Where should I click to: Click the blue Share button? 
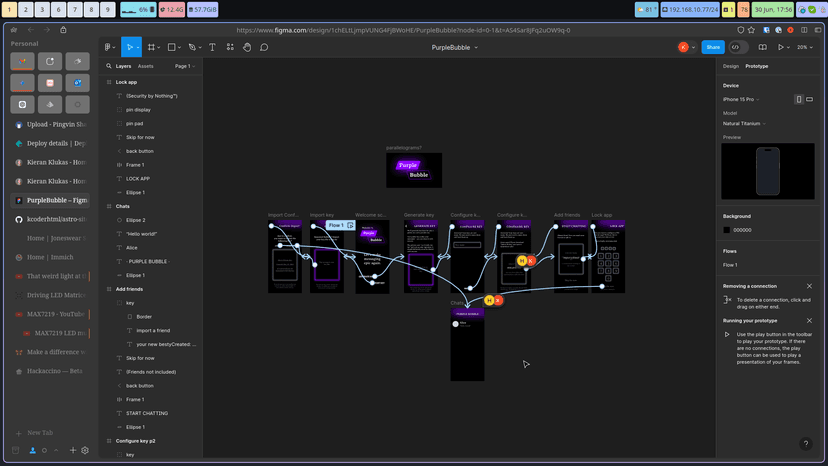(712, 47)
